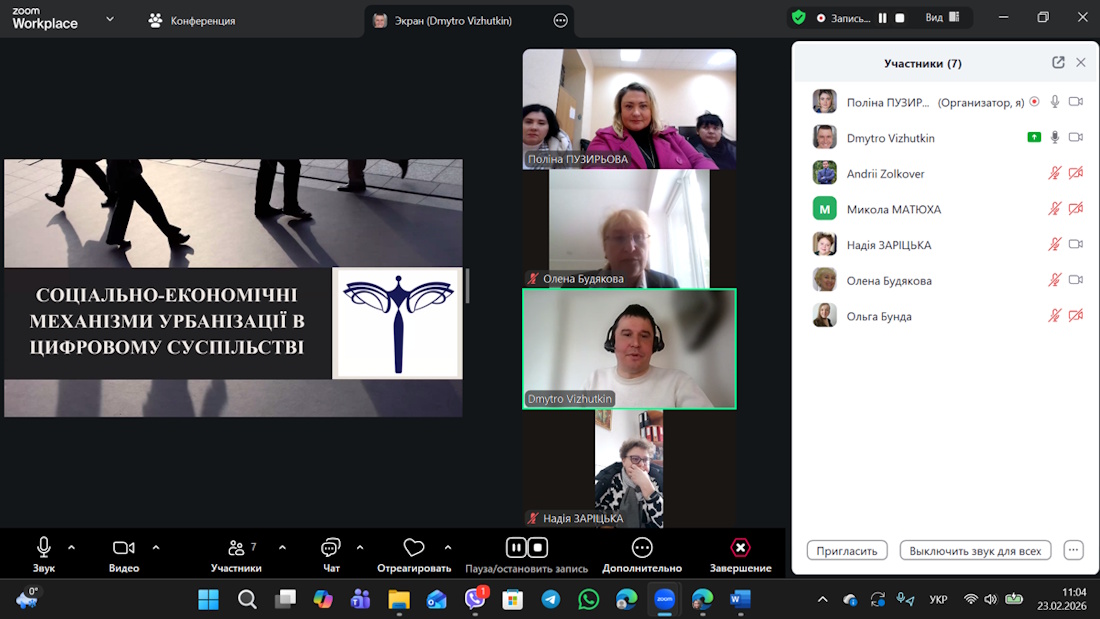Open the Chat panel icon
Screen dimensions: 1100x619
pos(331,548)
